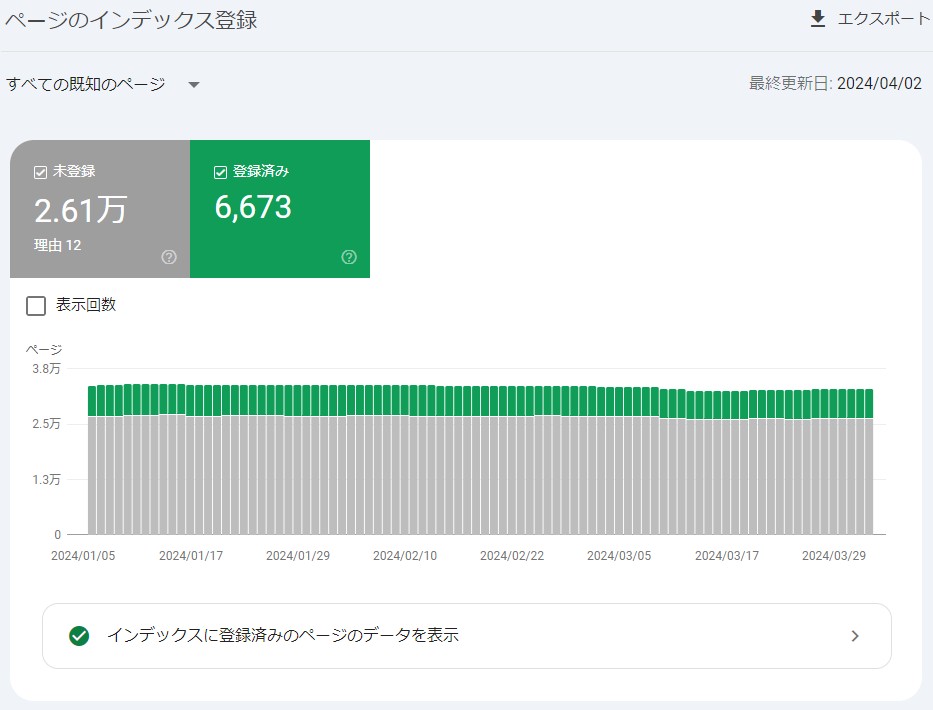Screen dimensions: 933x710
Task: Open help icon in 登録済み card
Action: pyautogui.click(x=349, y=257)
